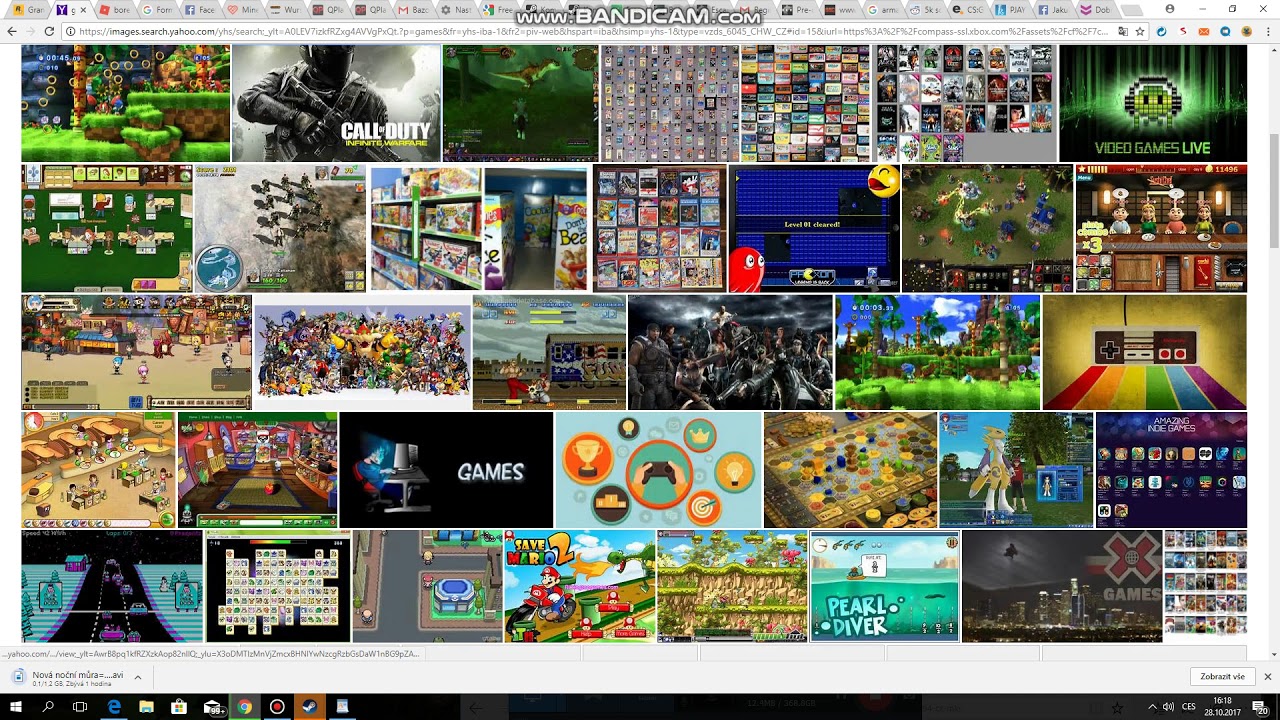Switch to the 'Dob' tab
1280x720 pixels.
(1097, 10)
